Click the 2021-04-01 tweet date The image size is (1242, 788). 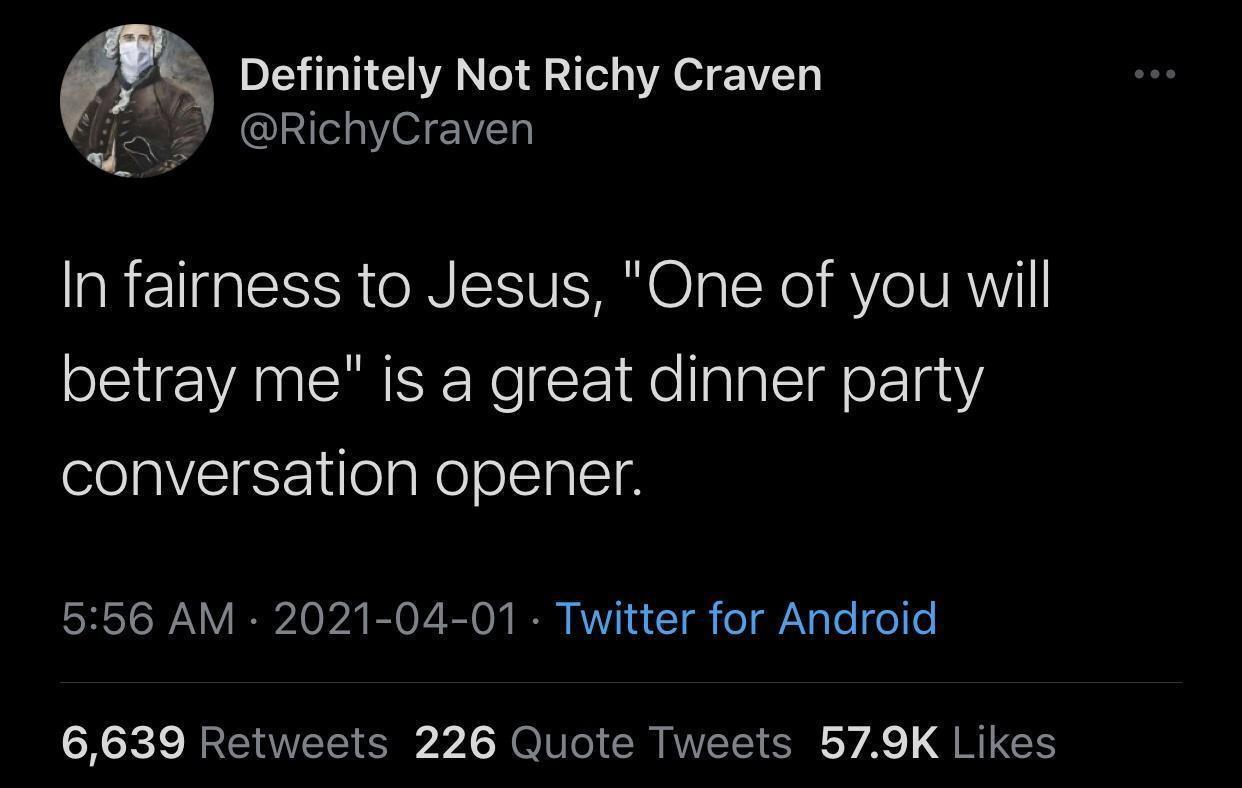(395, 617)
